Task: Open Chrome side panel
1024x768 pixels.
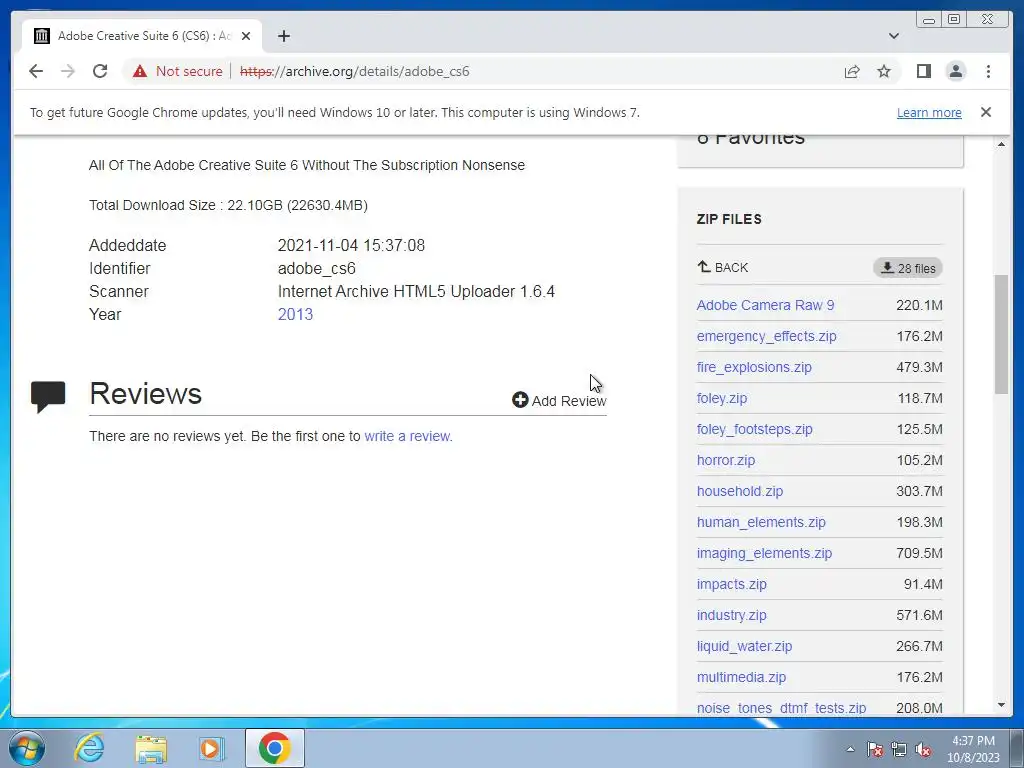Action: coord(923,71)
